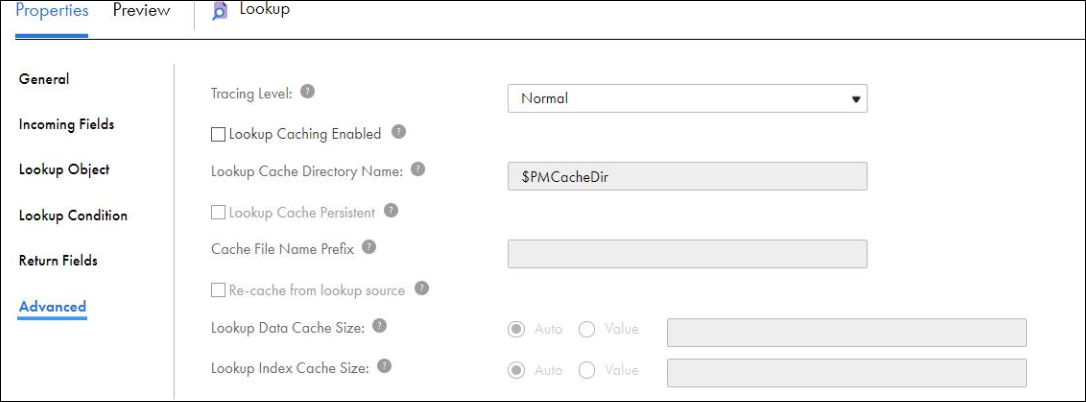Select the Properties tab
This screenshot has height=402, width=1086.
(x=52, y=11)
